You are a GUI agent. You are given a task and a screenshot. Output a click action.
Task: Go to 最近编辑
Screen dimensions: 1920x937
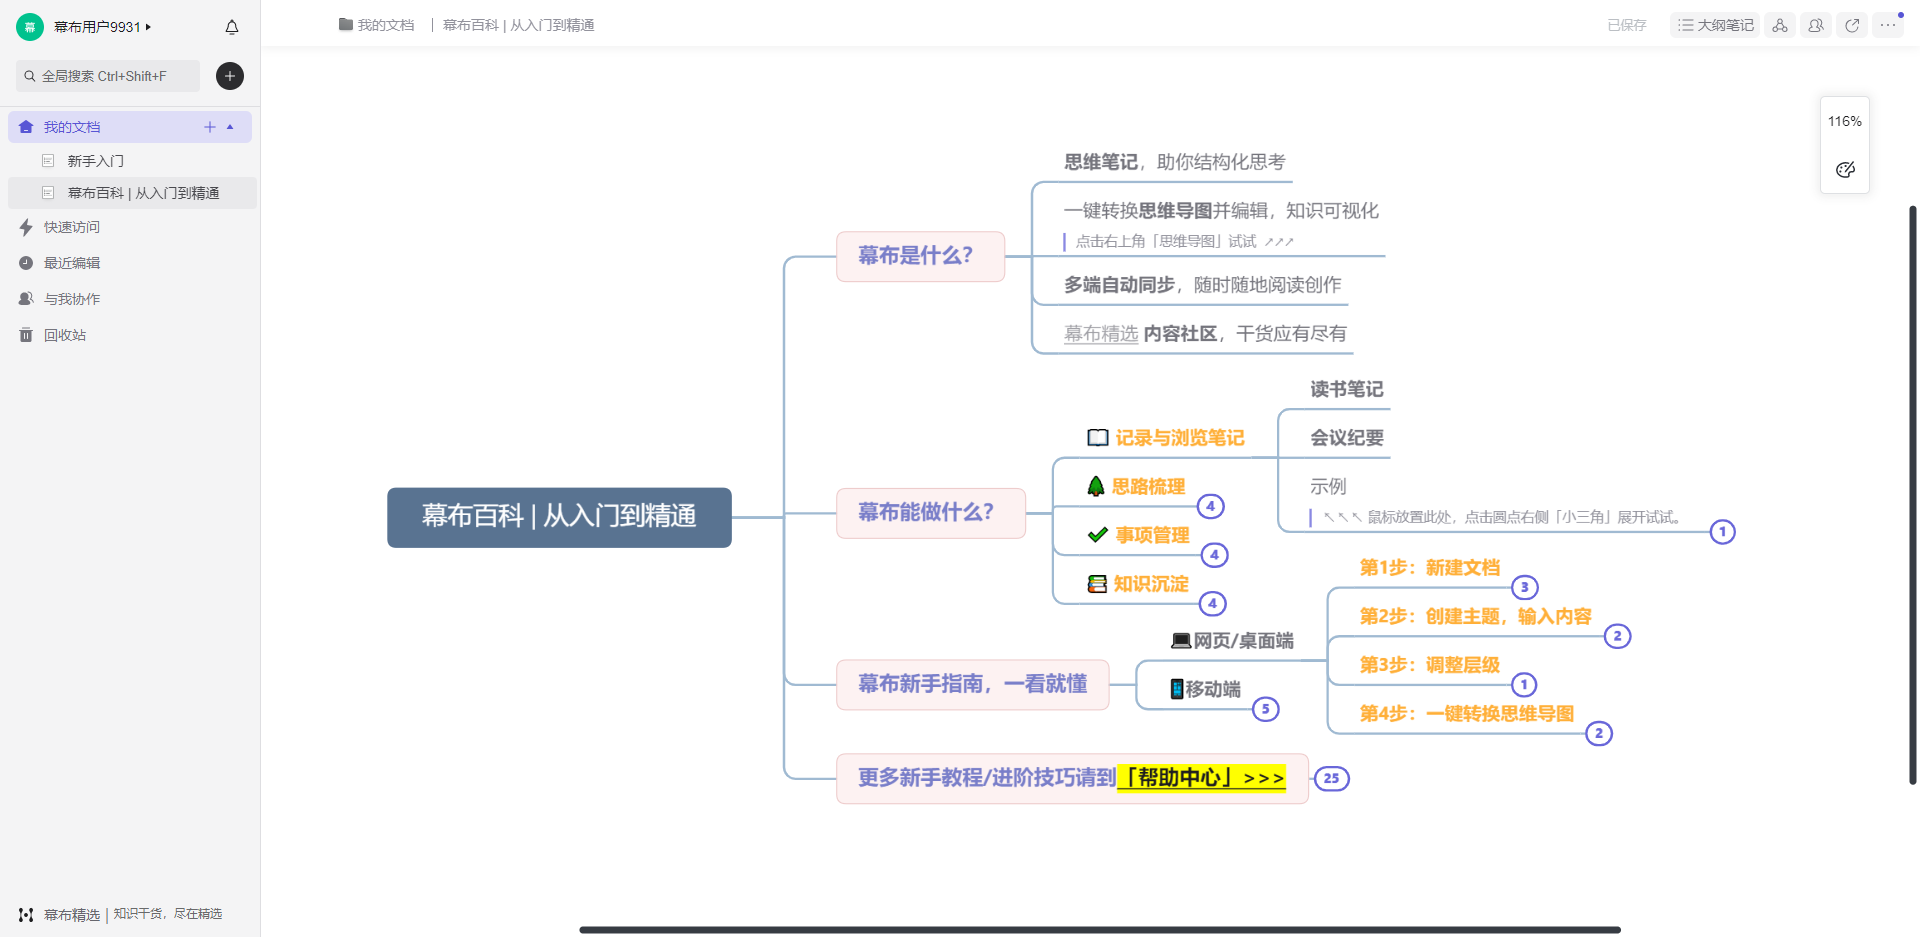point(72,263)
